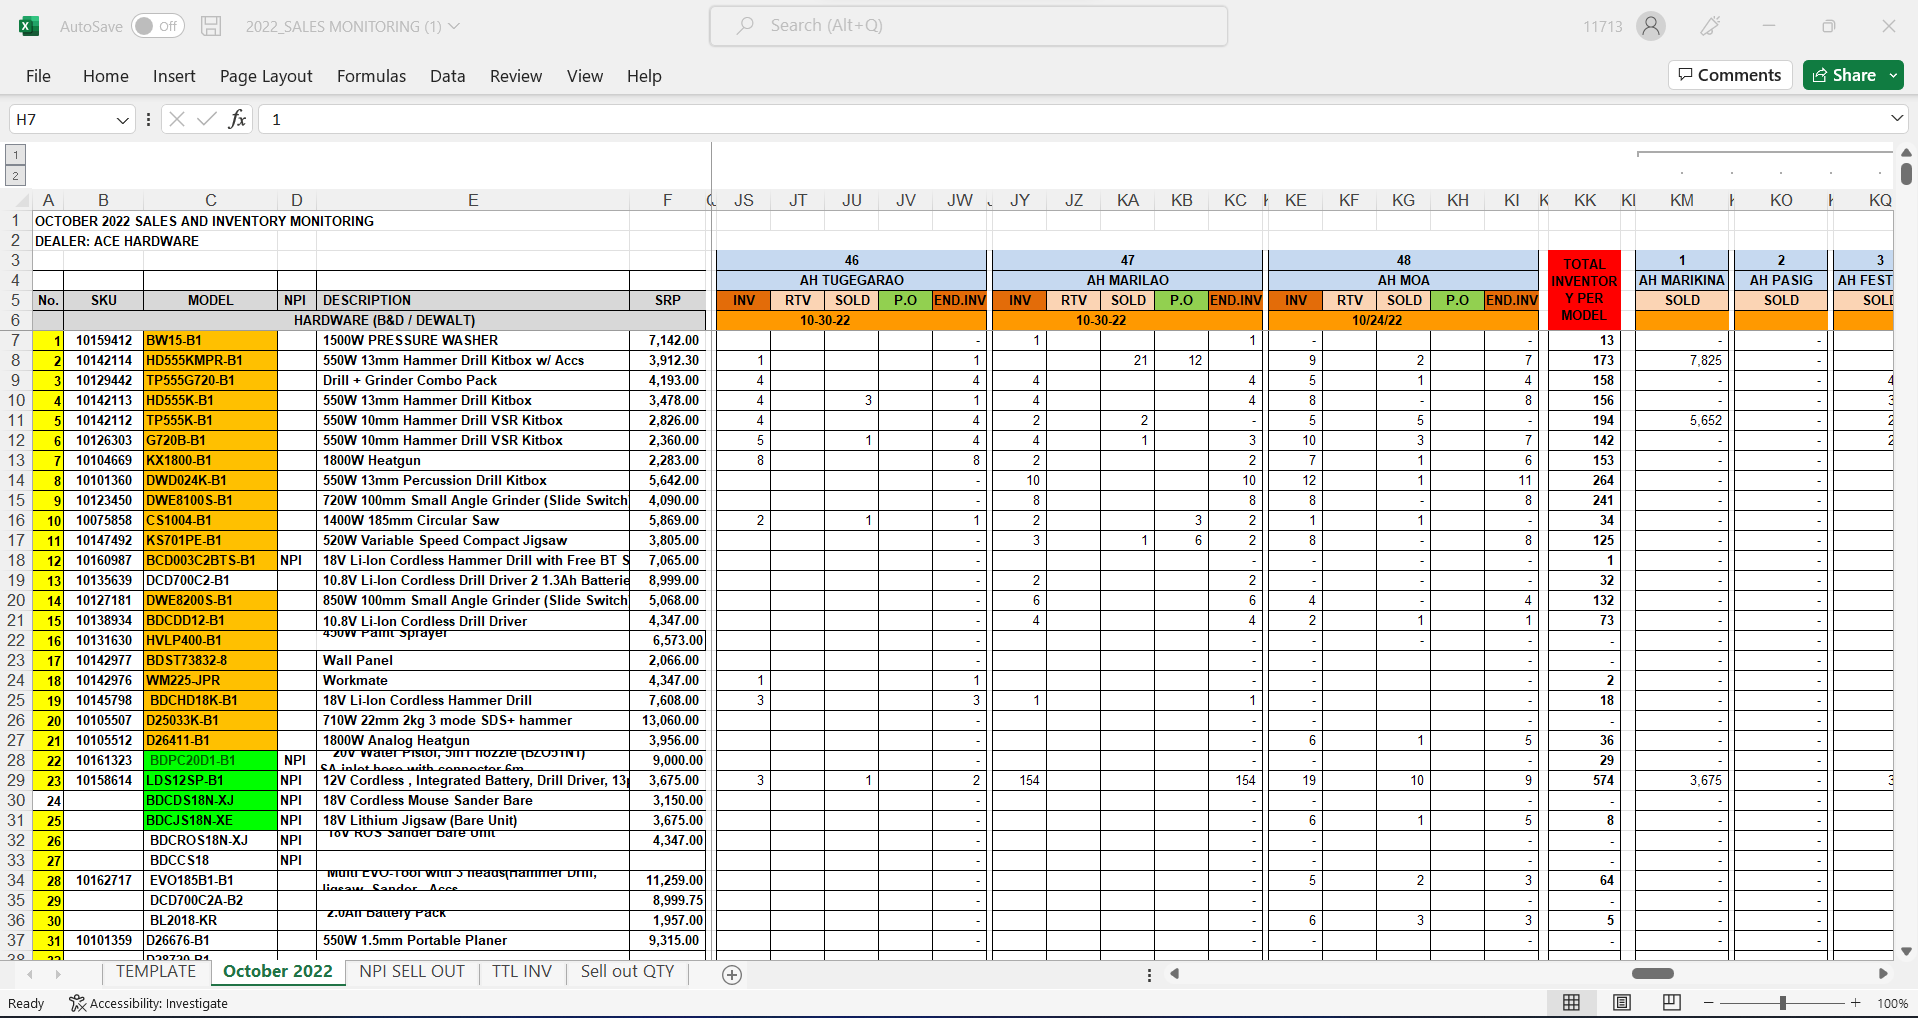Click the vertical scrollbar down arrow
The height and width of the screenshot is (1018, 1918).
(x=1906, y=951)
